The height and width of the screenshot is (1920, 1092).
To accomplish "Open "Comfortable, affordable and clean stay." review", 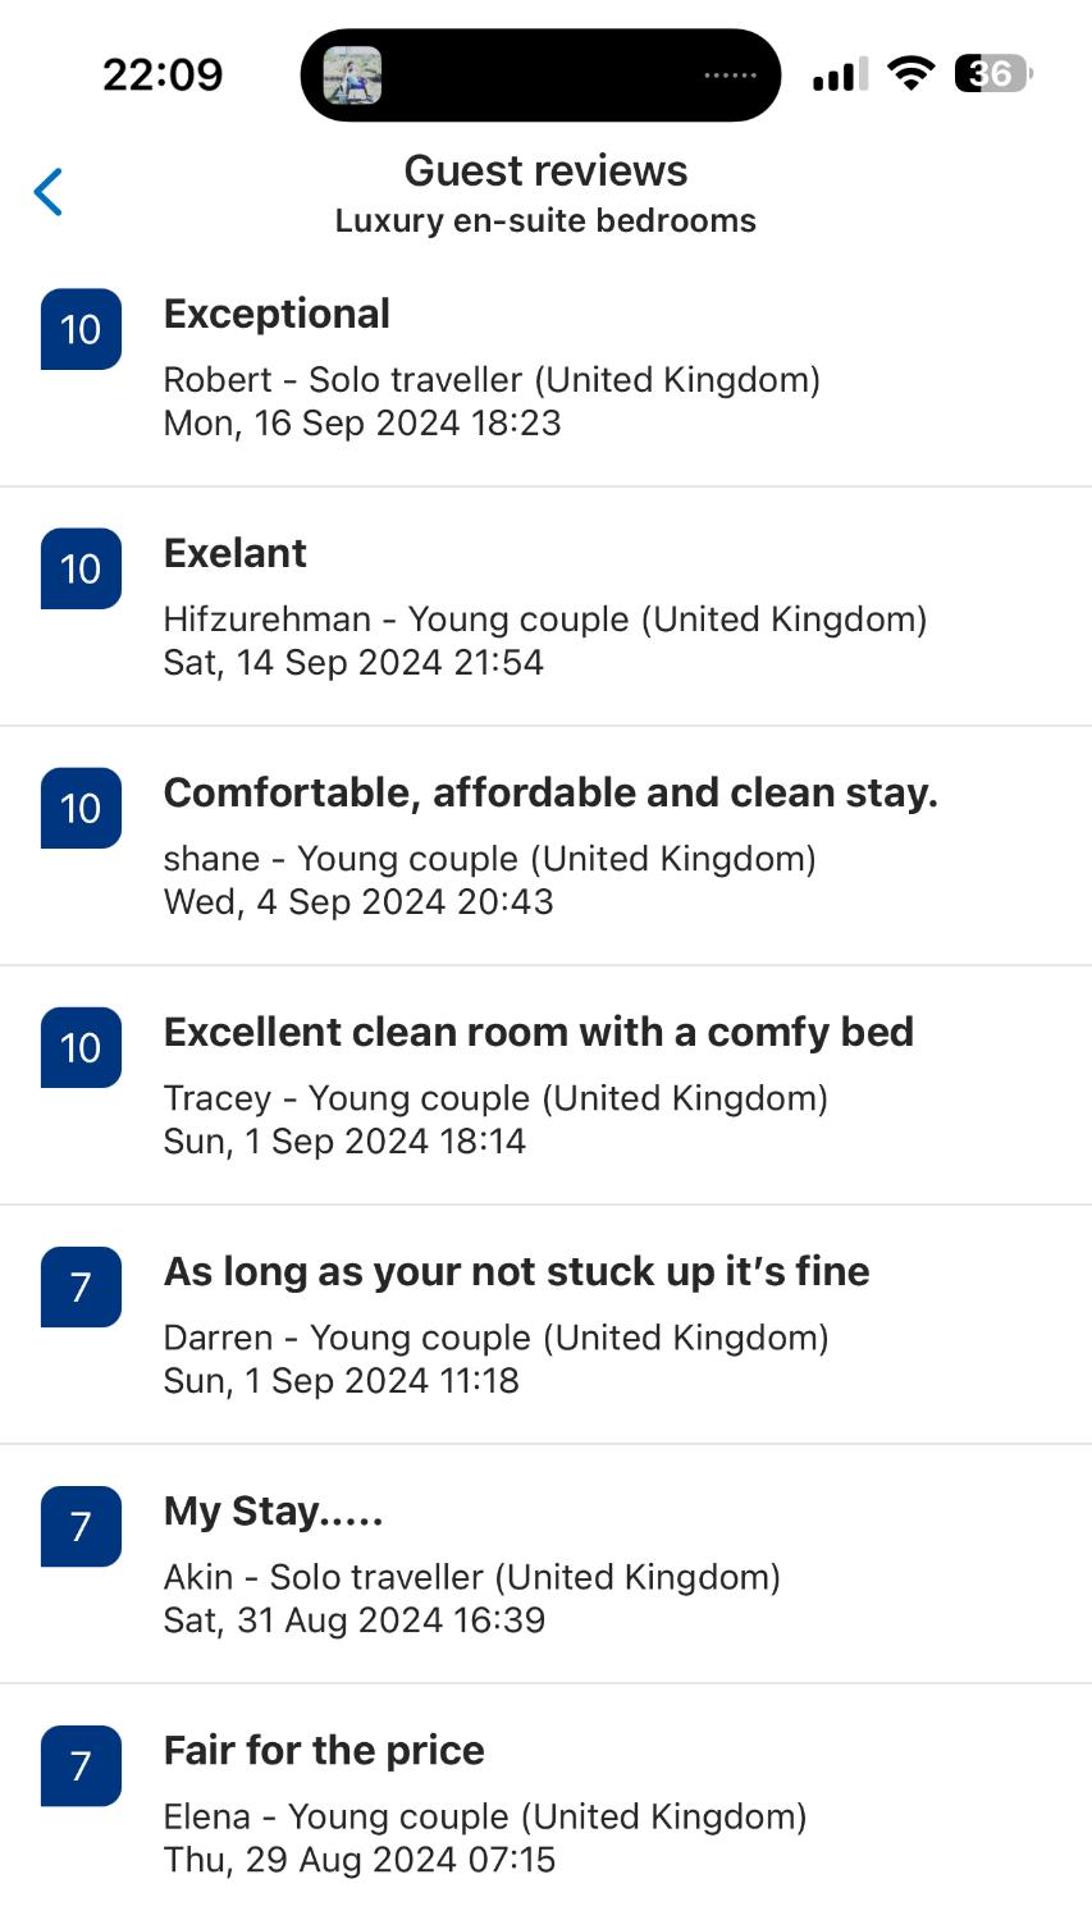I will pyautogui.click(x=550, y=793).
